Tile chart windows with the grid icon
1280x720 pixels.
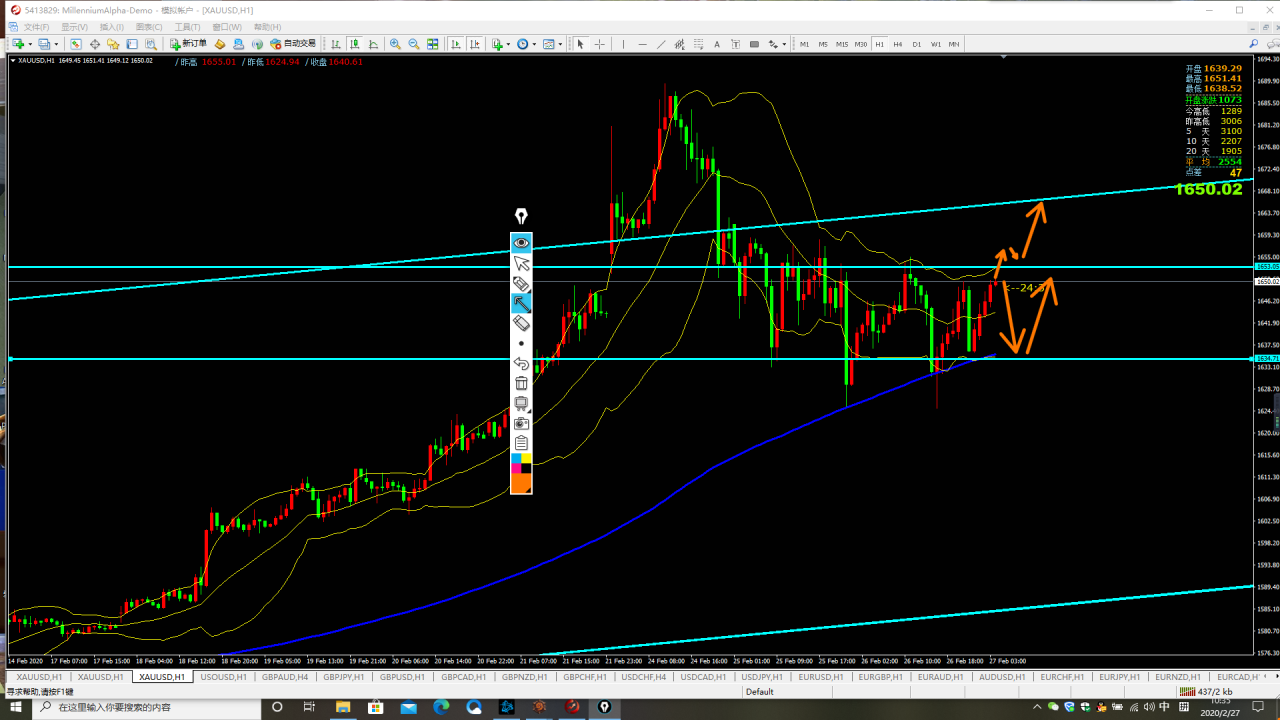[x=433, y=44]
